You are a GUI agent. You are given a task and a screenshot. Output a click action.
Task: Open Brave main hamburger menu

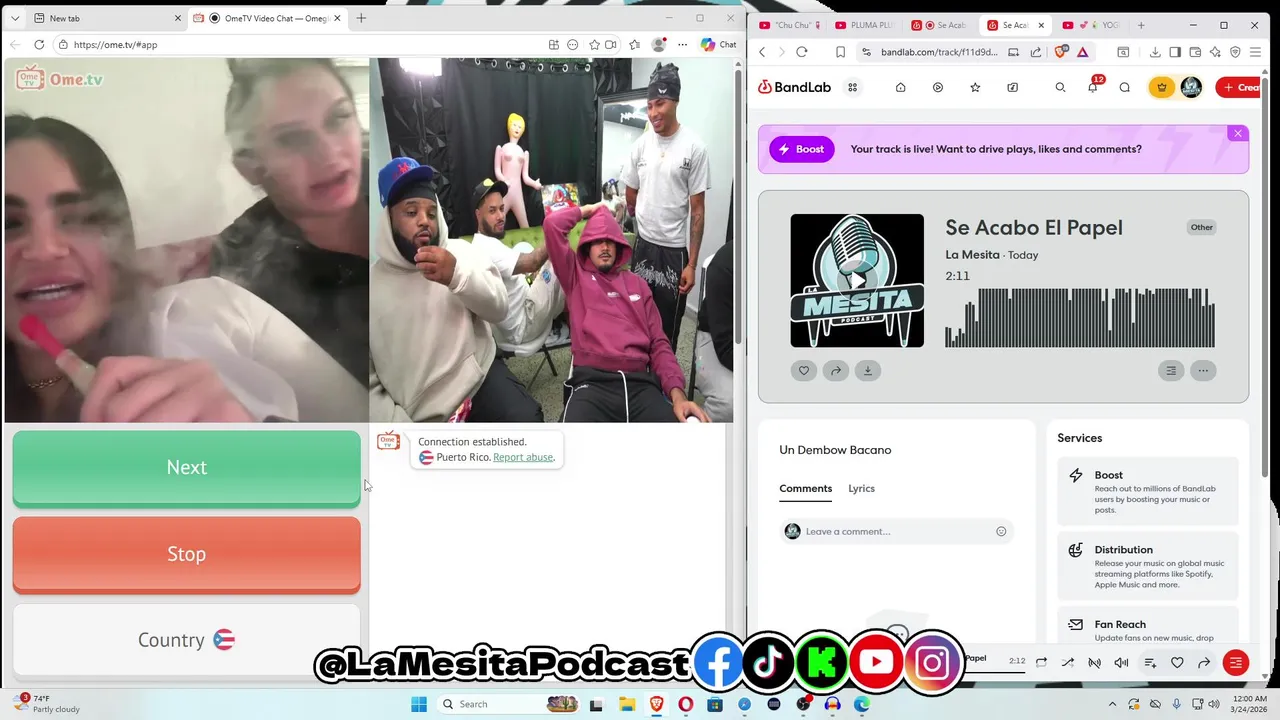(x=1256, y=52)
